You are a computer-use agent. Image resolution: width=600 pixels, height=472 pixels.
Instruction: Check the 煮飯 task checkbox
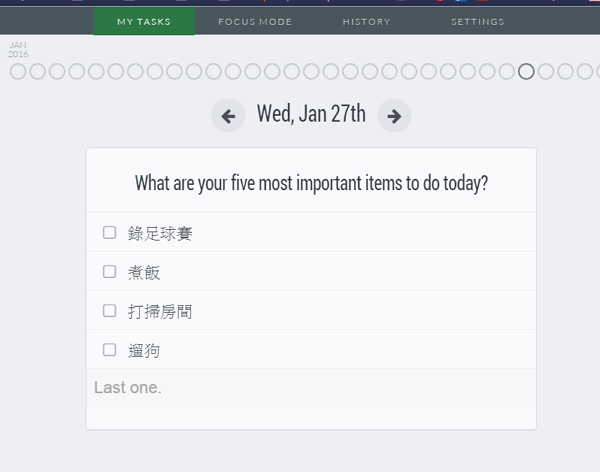(x=110, y=272)
